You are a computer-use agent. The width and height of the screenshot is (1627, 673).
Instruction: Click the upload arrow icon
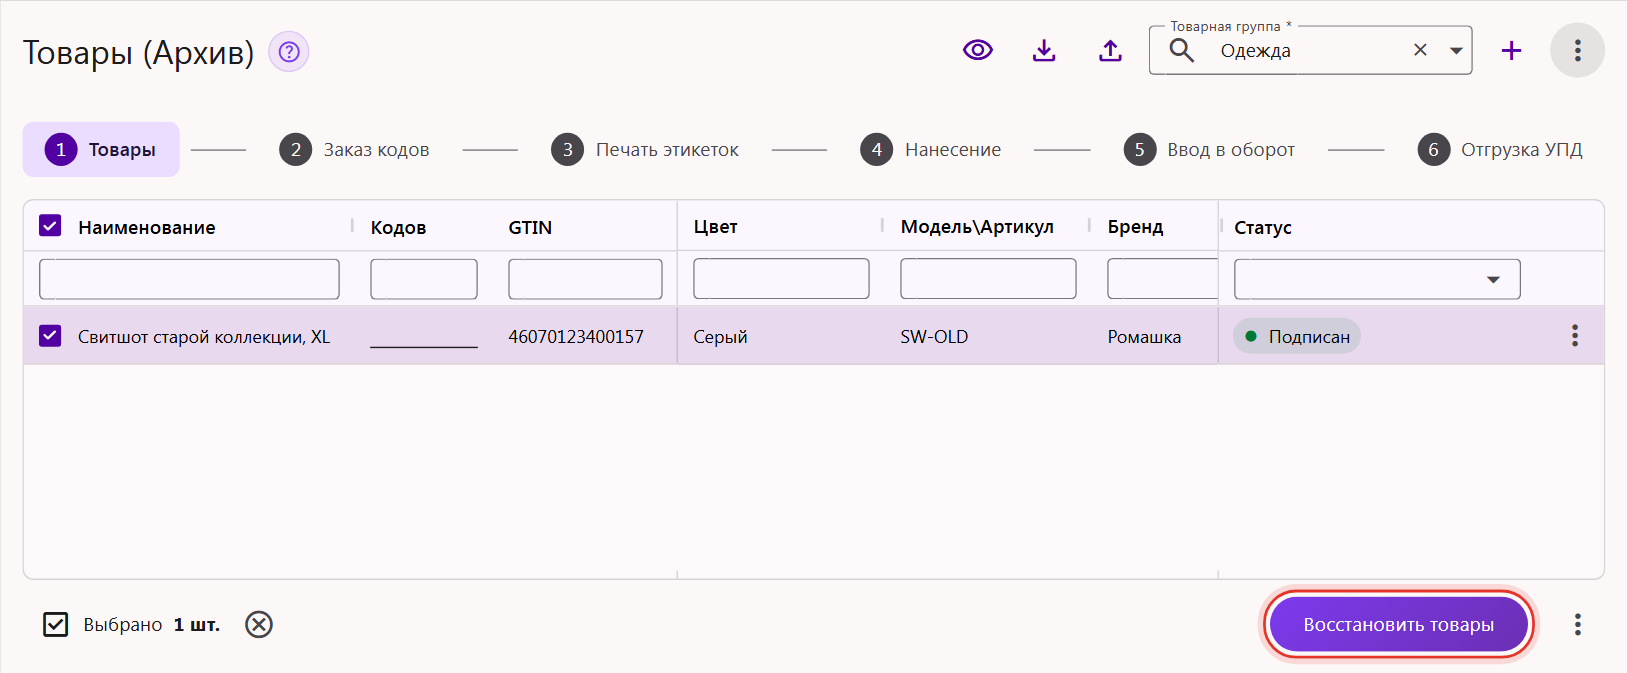[1110, 50]
